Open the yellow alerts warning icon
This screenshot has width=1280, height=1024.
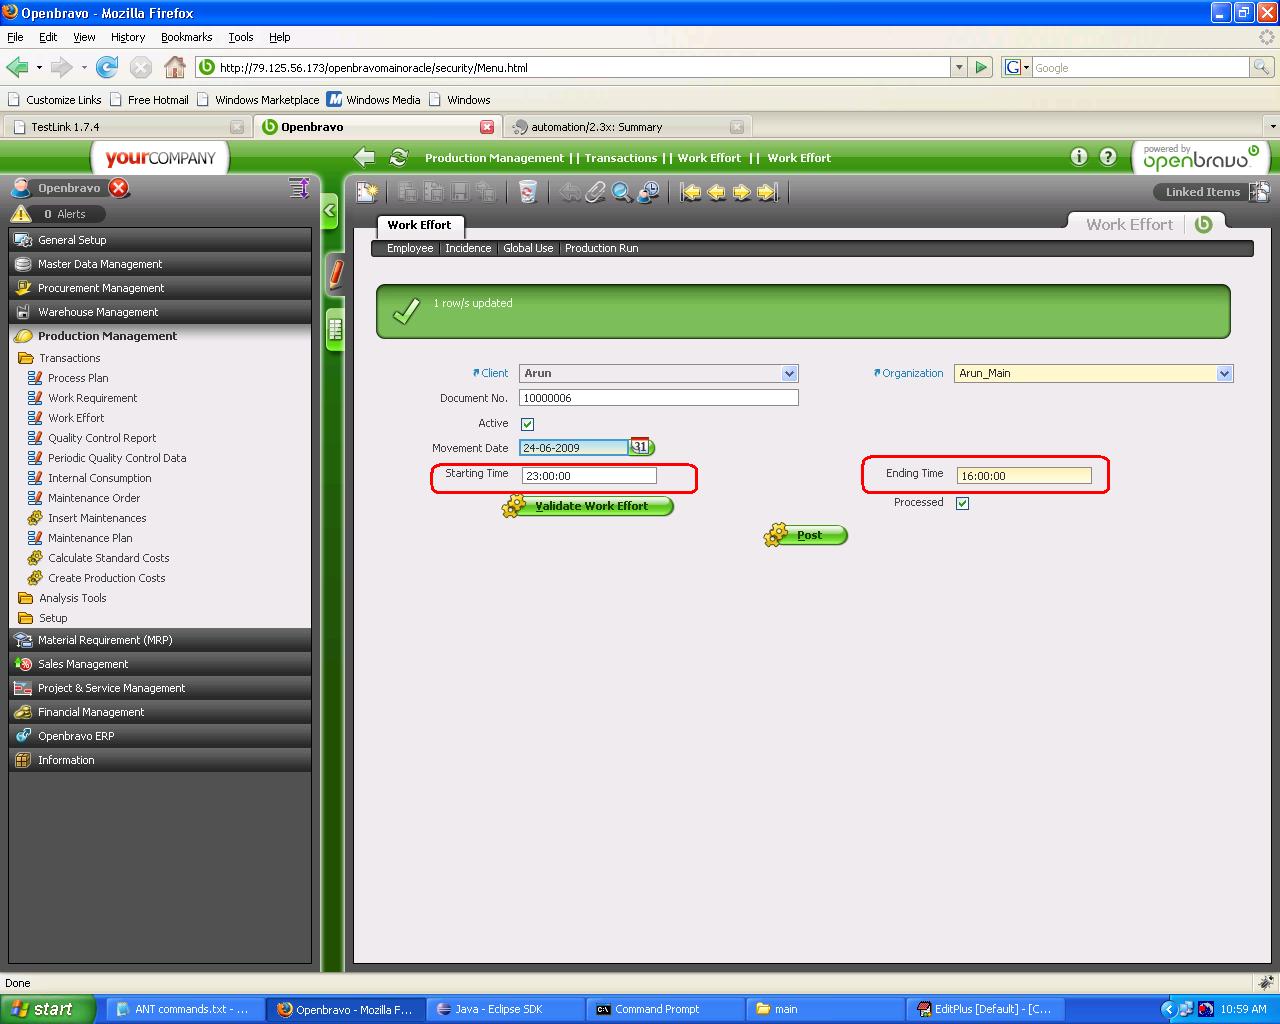[21, 213]
